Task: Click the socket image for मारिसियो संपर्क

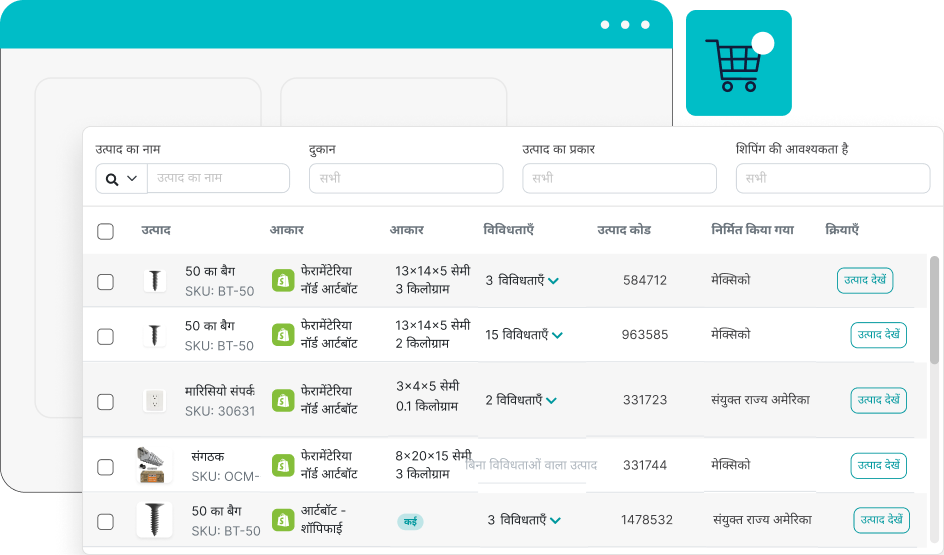Action: click(x=154, y=401)
